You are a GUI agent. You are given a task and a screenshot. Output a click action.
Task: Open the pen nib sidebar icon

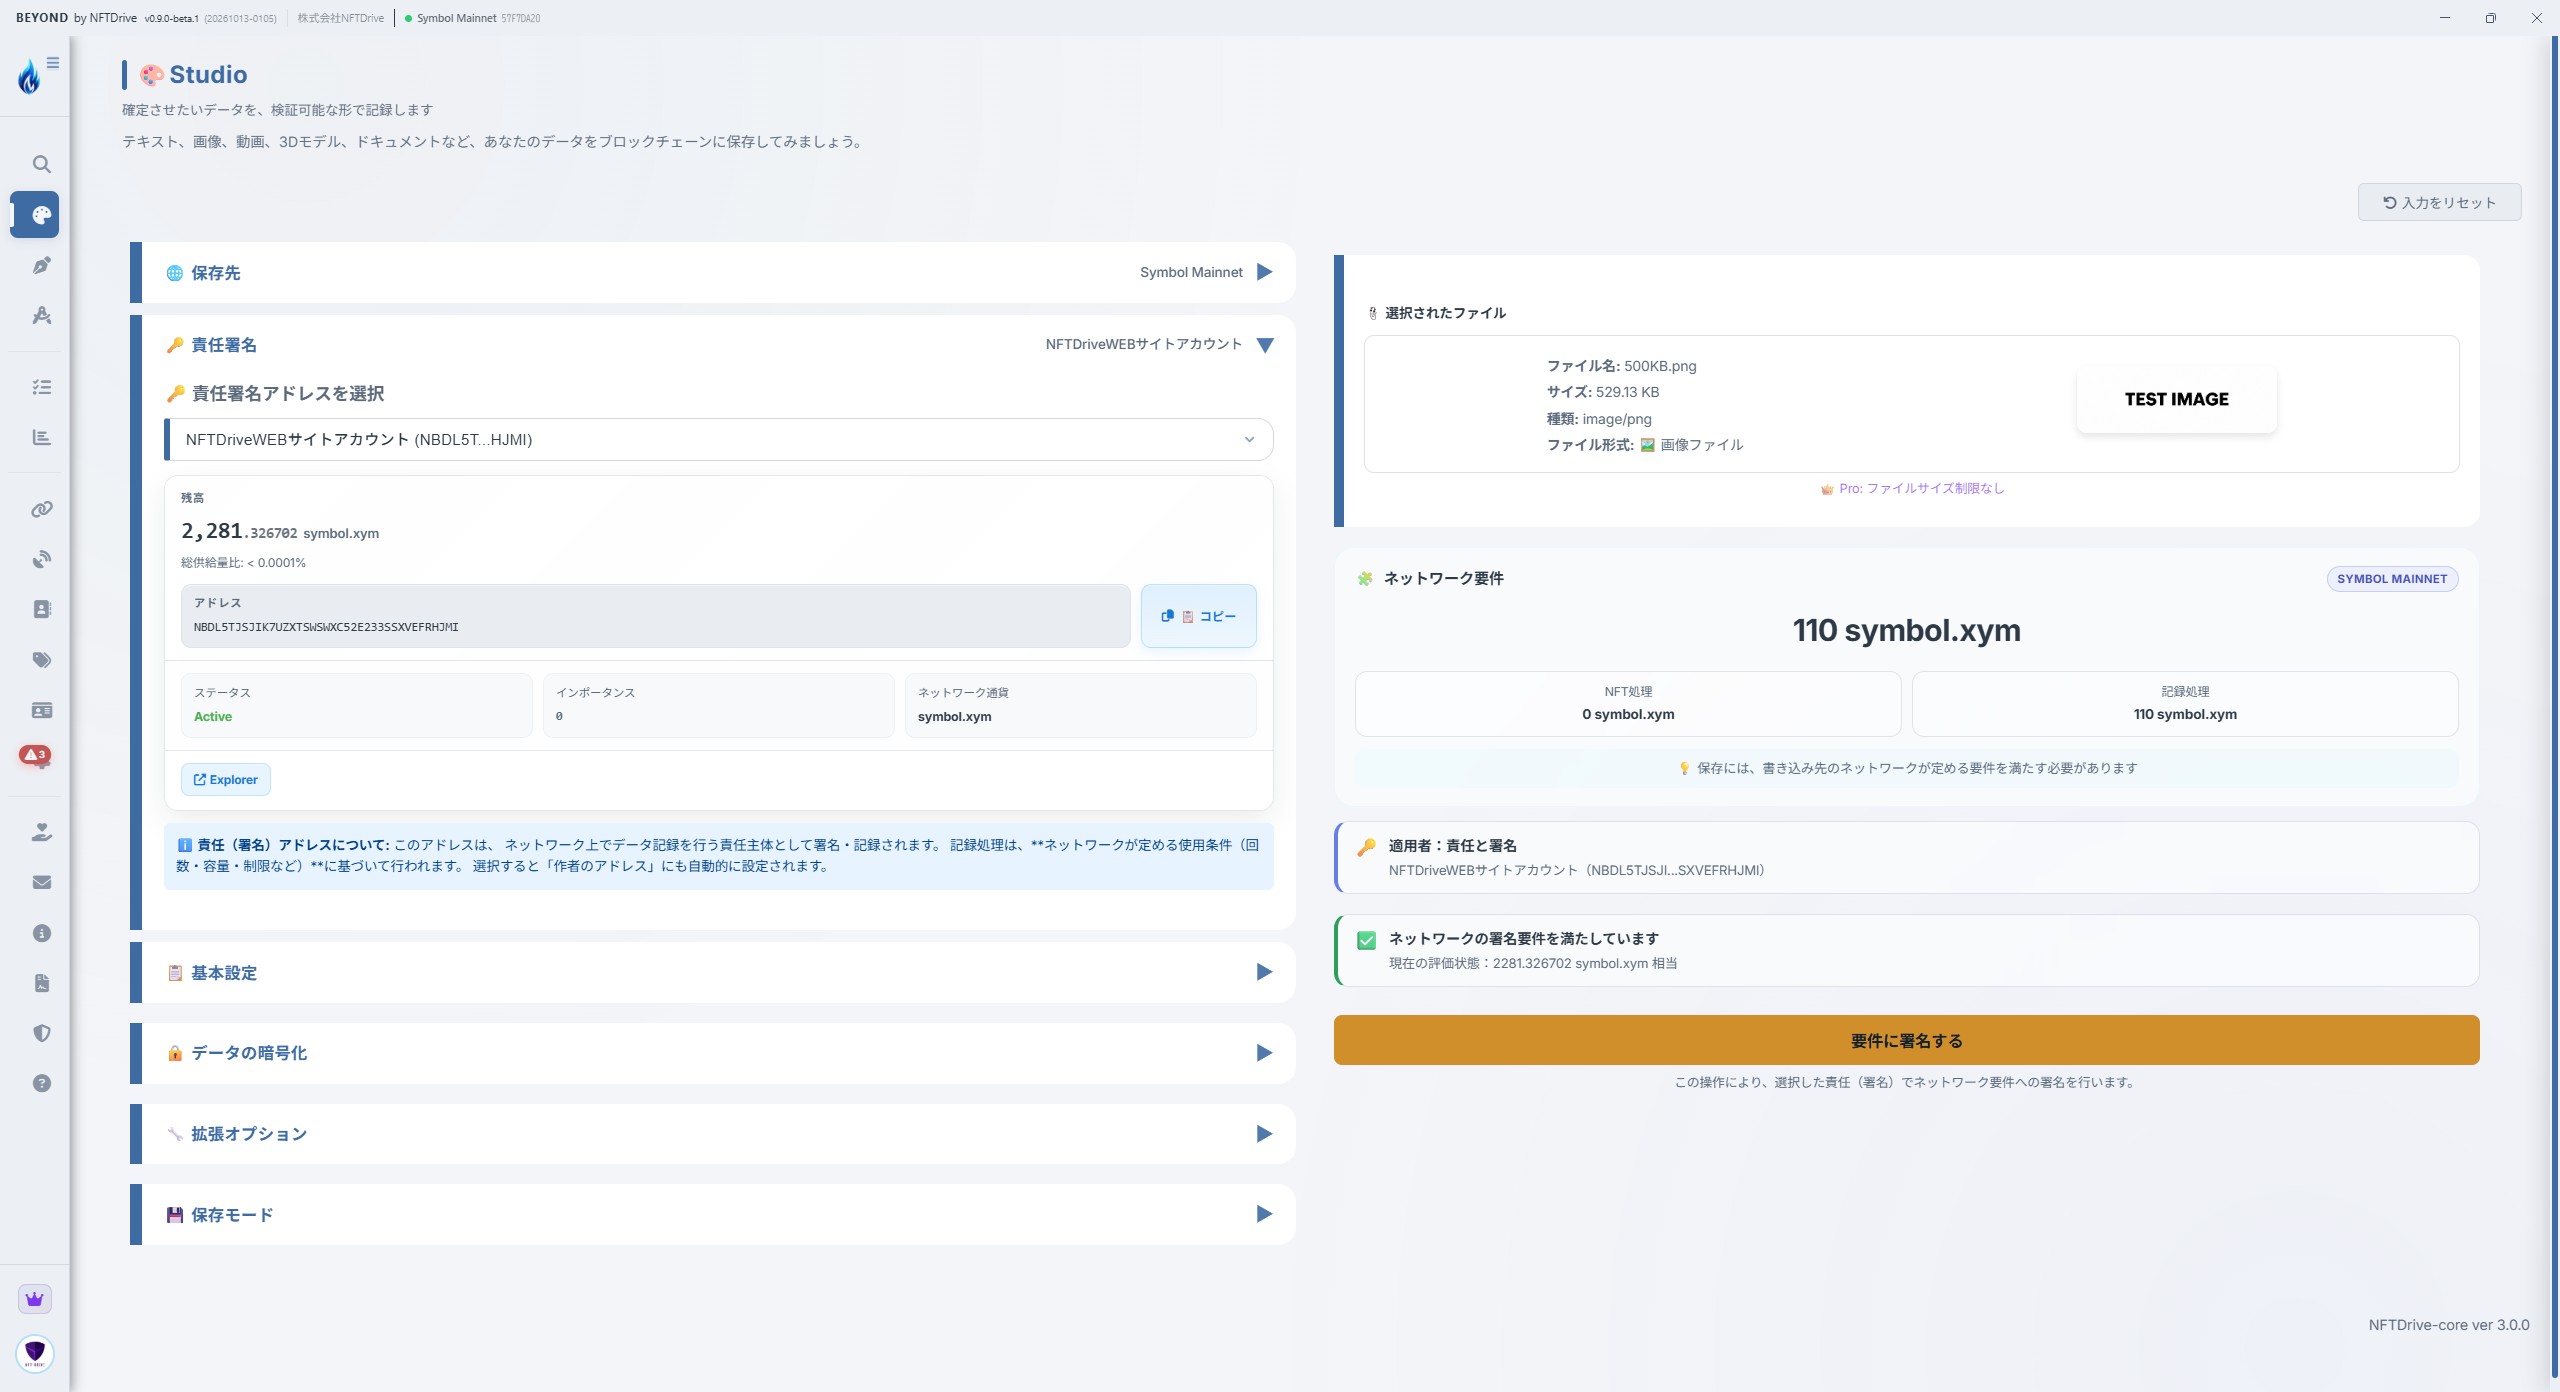(41, 265)
